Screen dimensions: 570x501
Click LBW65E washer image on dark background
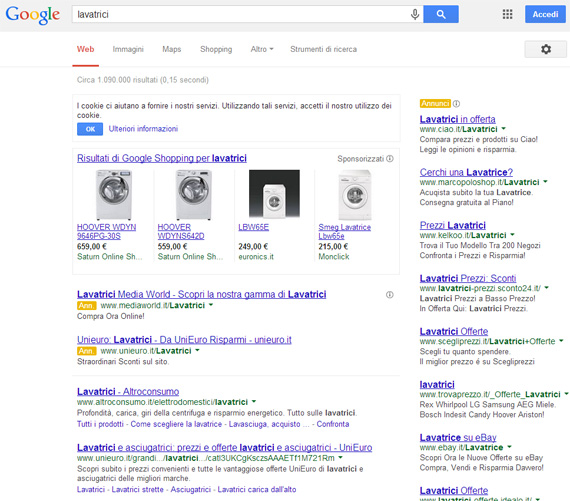click(274, 194)
